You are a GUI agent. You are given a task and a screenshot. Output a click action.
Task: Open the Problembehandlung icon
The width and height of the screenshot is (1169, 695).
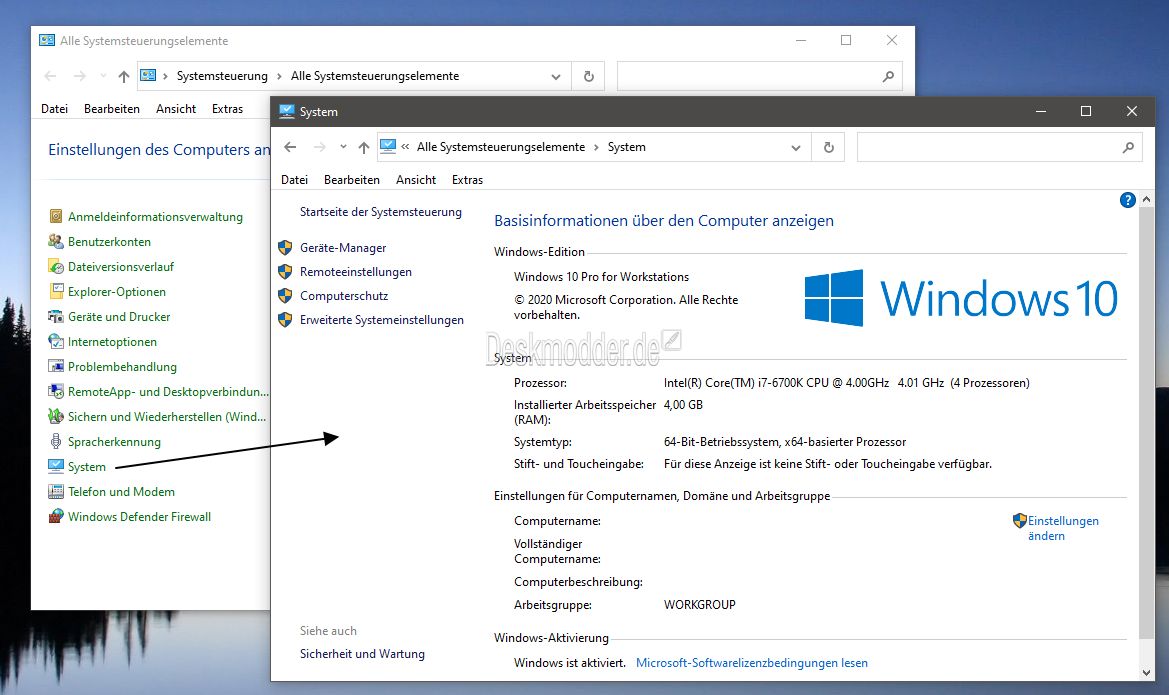click(56, 367)
